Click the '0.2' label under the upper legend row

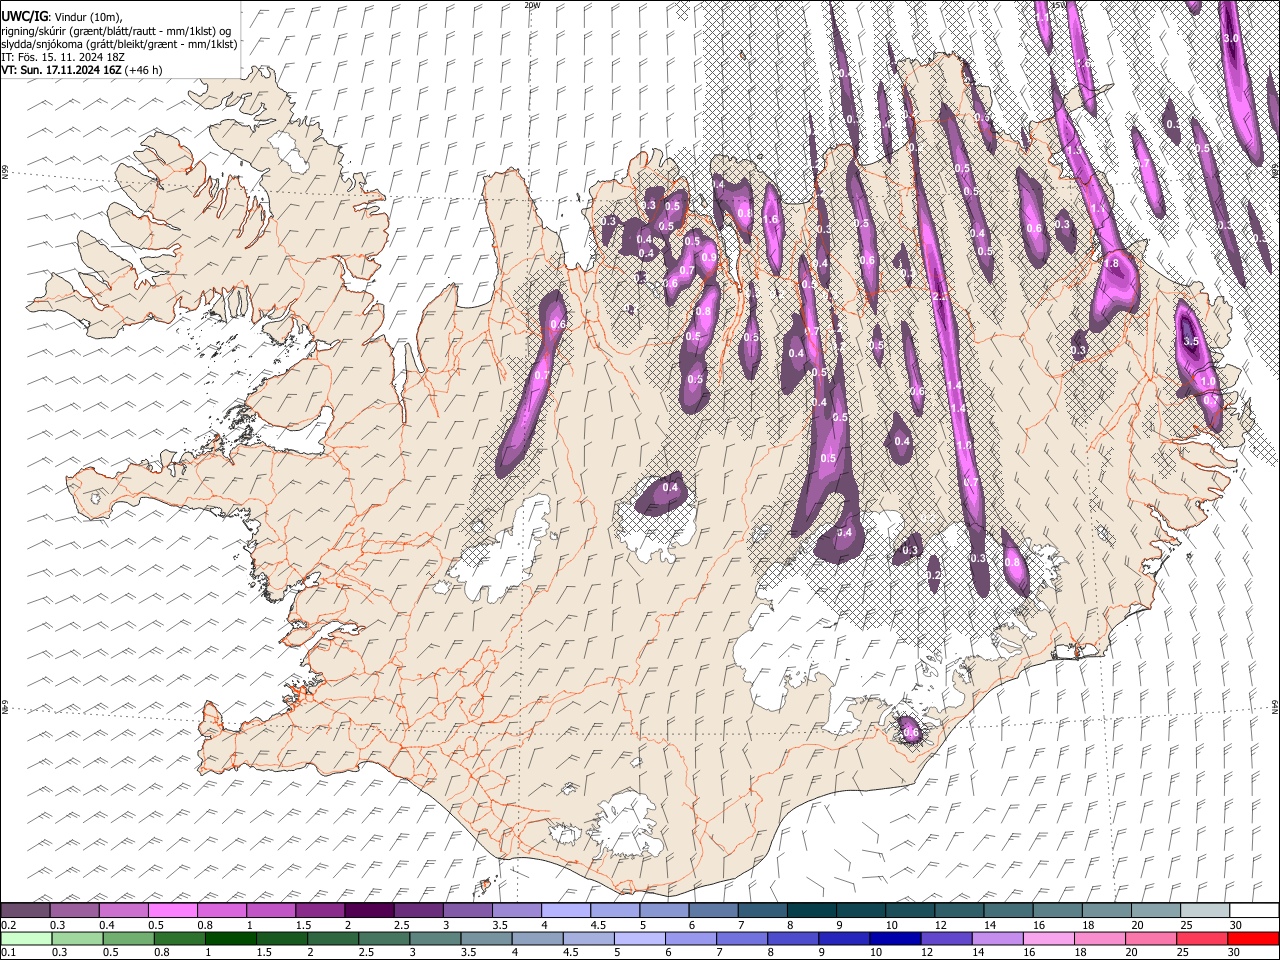(8, 924)
